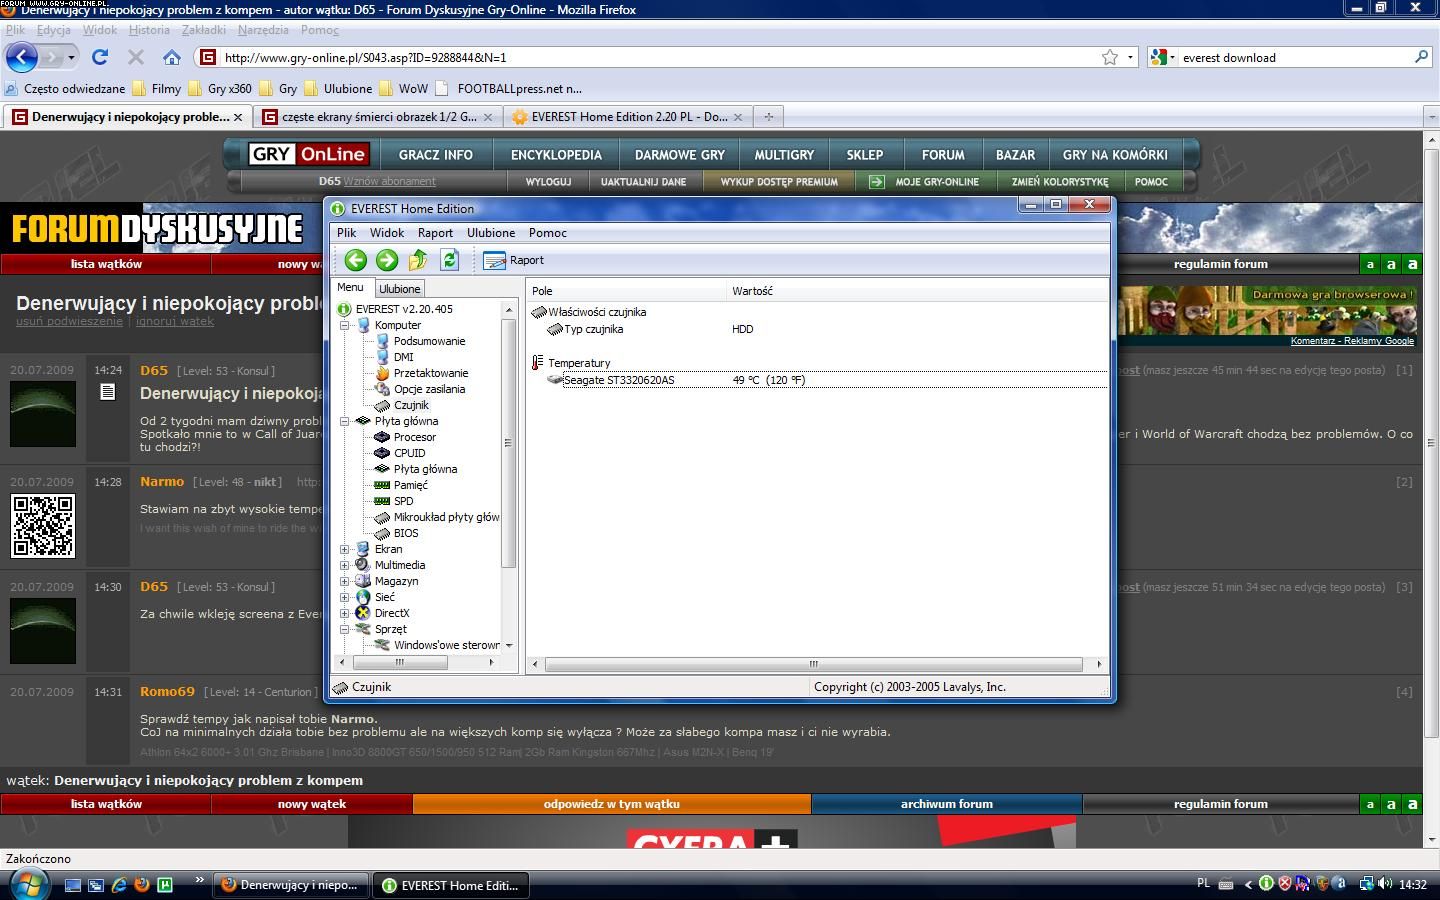The width and height of the screenshot is (1440, 900).
Task: Reload the page in Firefox
Action: click(x=100, y=58)
